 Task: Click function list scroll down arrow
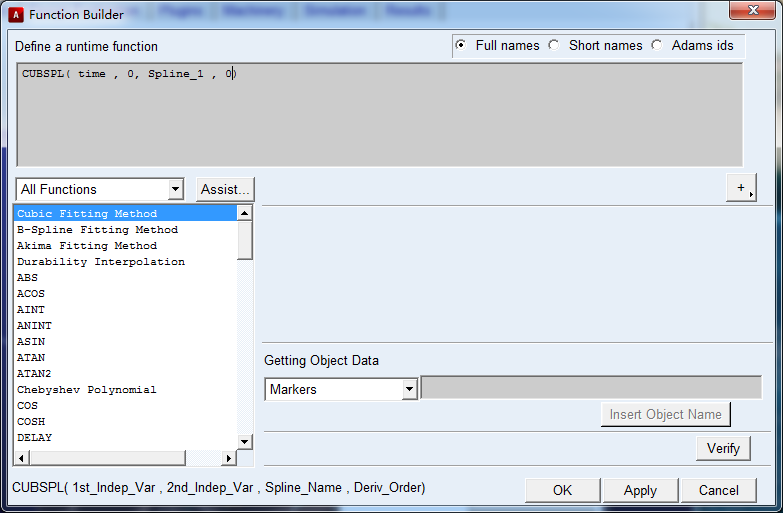tap(245, 442)
